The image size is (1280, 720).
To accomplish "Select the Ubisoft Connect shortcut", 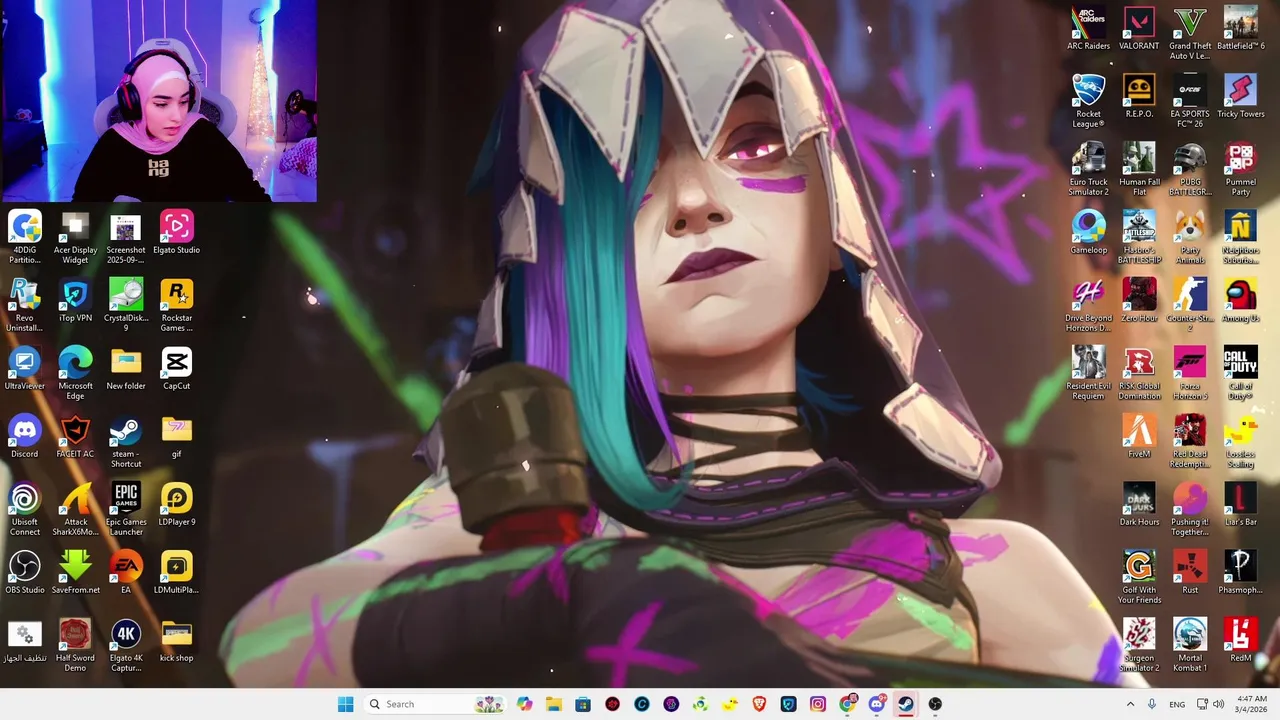I will (24, 509).
